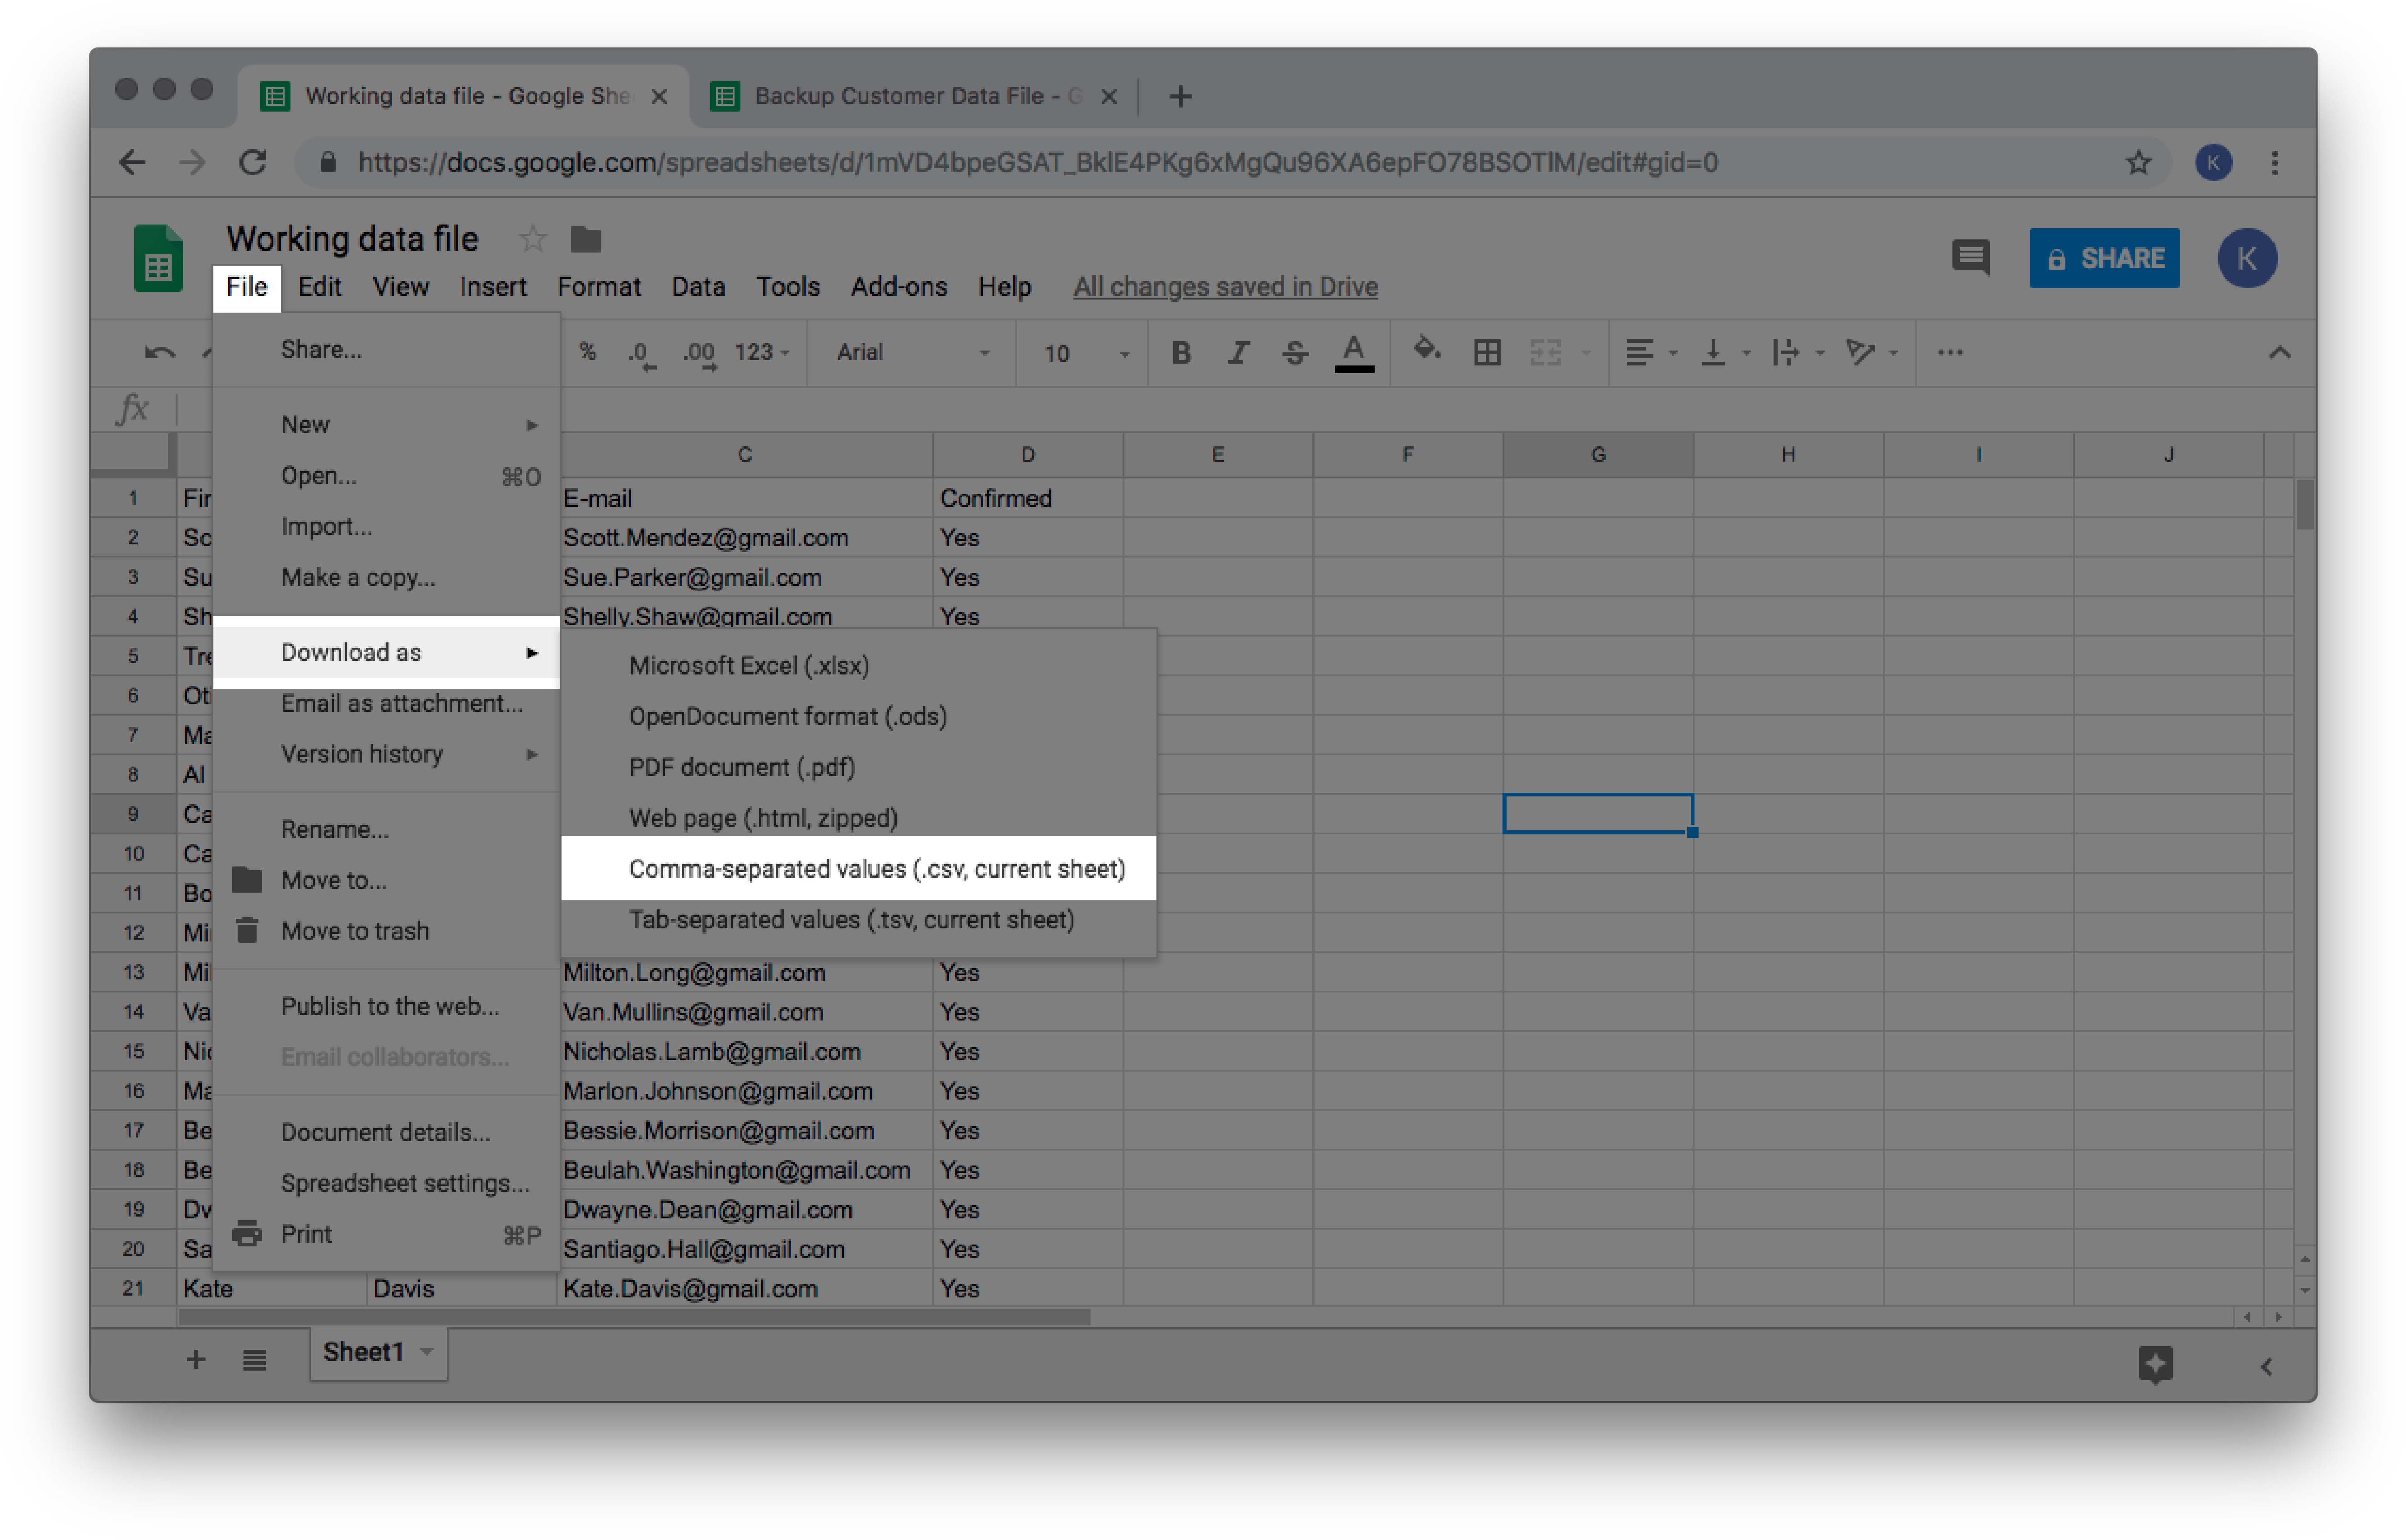
Task: Open Spreadsheet settings...
Action: pyautogui.click(x=386, y=1183)
